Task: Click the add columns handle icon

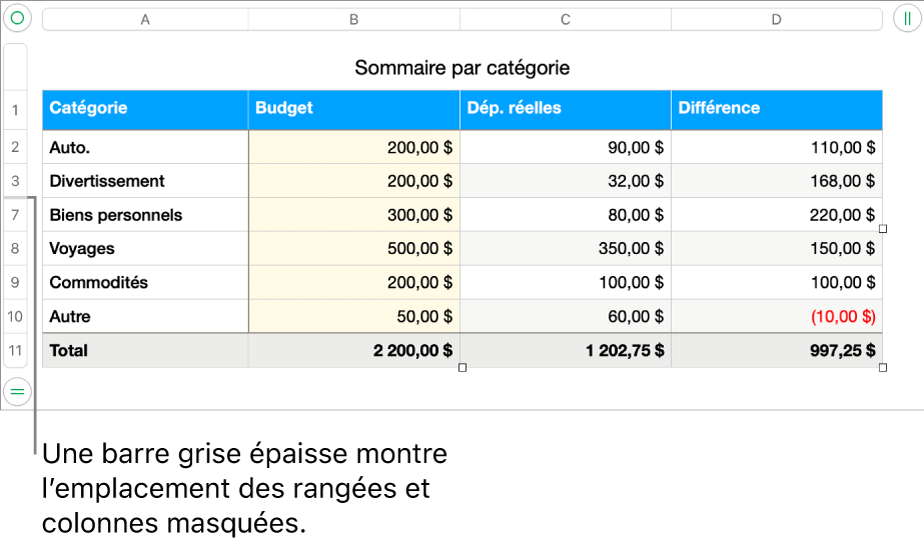Action: click(x=906, y=18)
